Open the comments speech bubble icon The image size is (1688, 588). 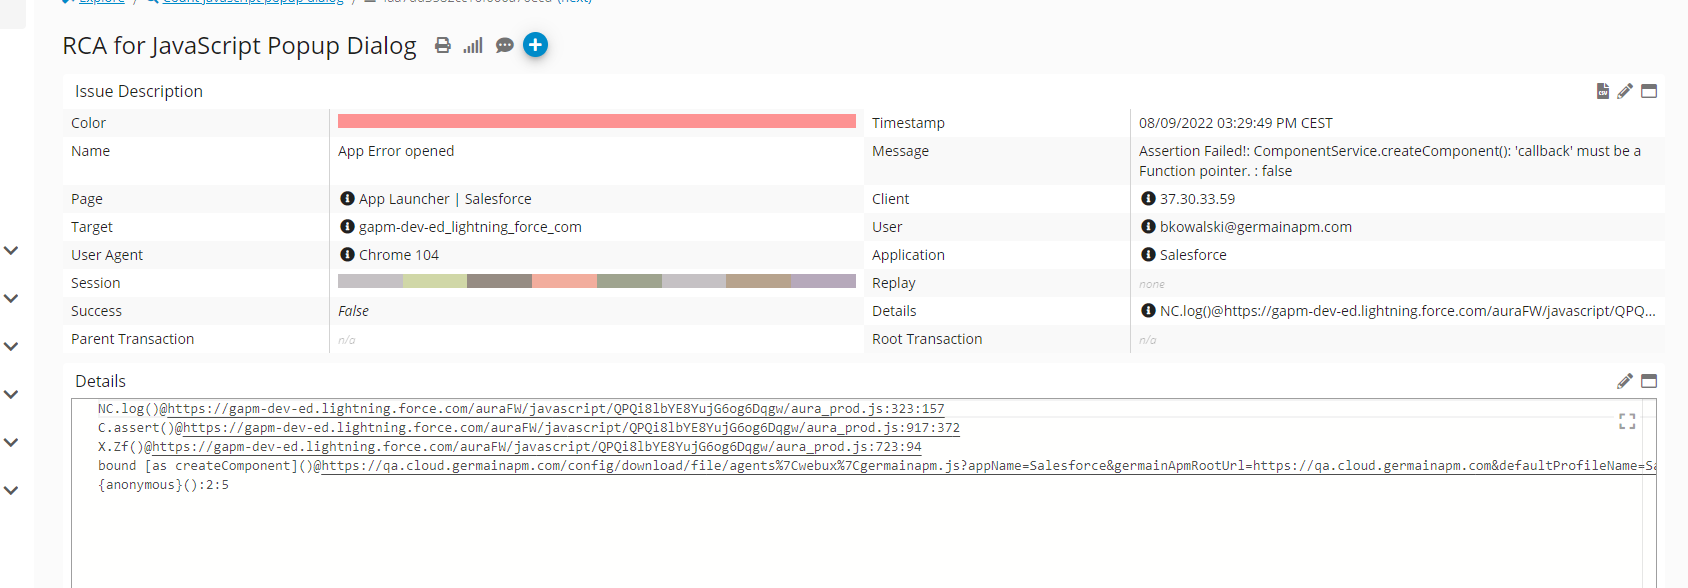(x=505, y=45)
